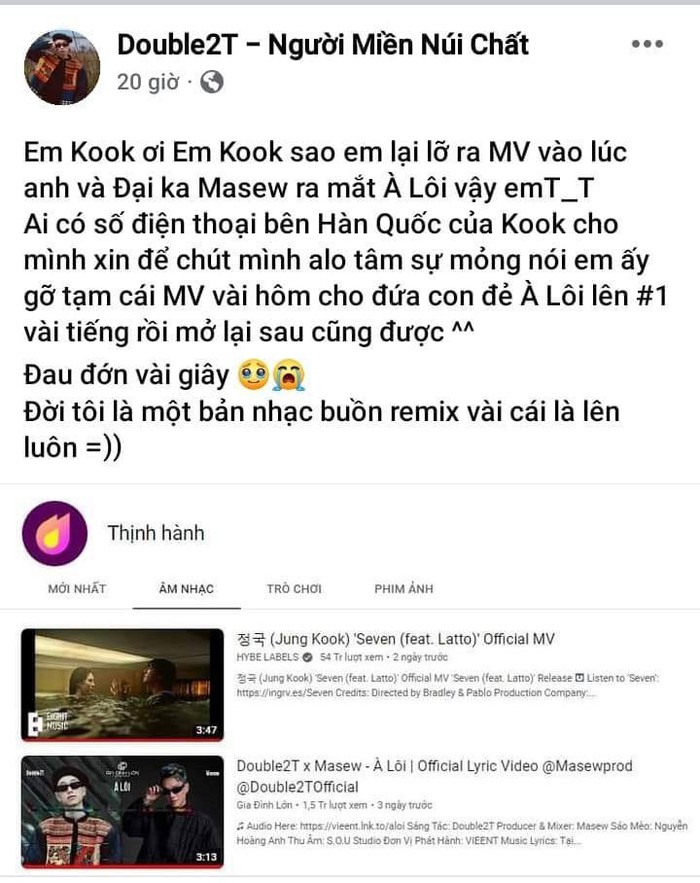700x883 pixels.
Task: Click the Double2T profile avatar
Action: click(x=62, y=67)
